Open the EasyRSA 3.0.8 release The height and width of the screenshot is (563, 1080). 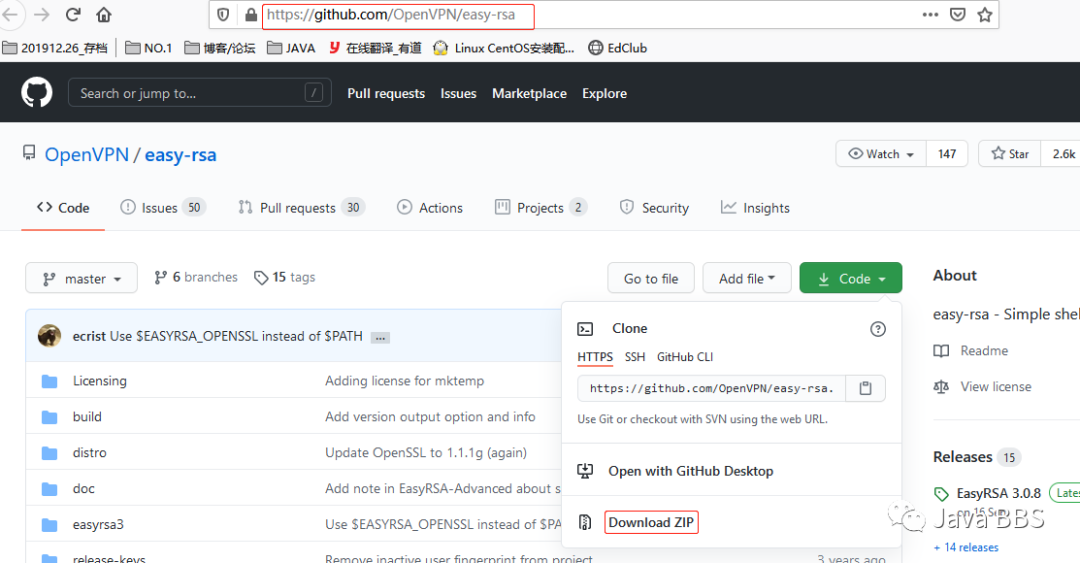coord(998,493)
